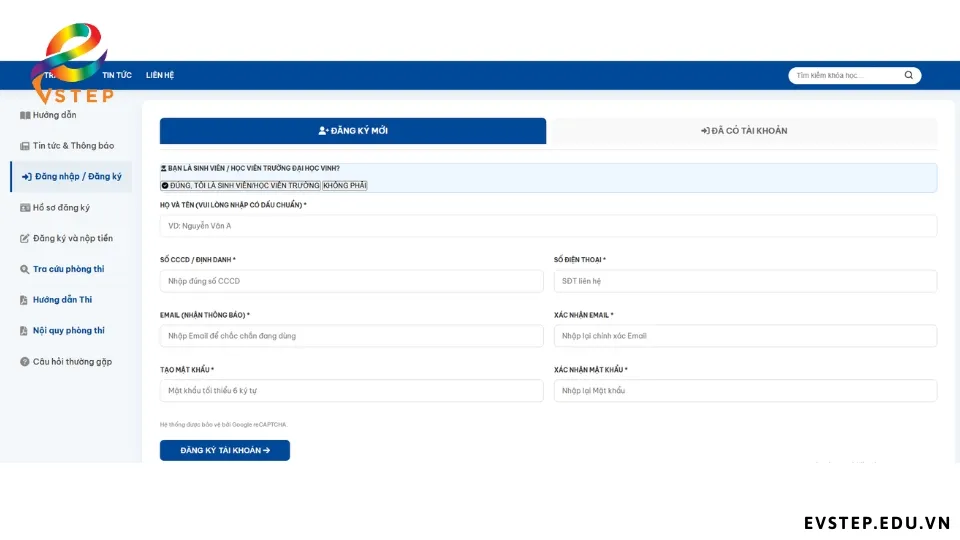Open the Liên hệ menu item
The width and height of the screenshot is (960, 540).
(x=160, y=75)
